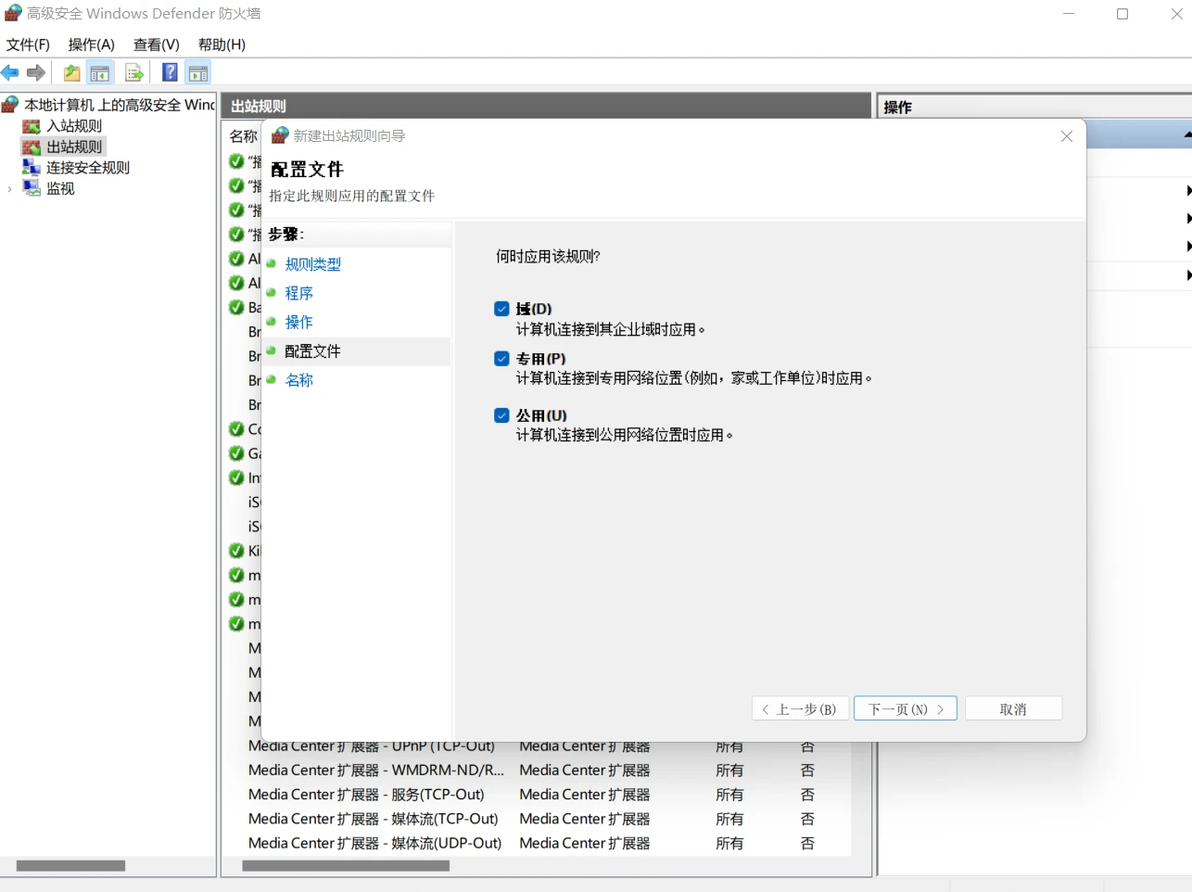Click the firewall icon in main title bar
This screenshot has width=1192, height=892.
pyautogui.click(x=13, y=14)
